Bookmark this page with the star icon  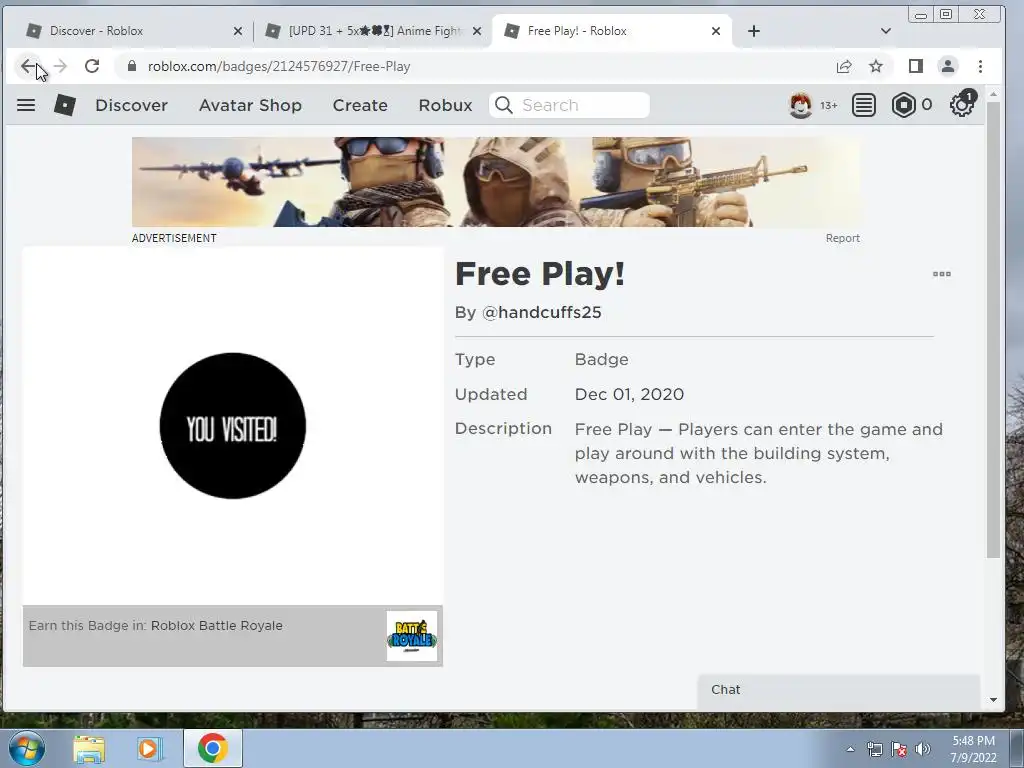point(876,66)
